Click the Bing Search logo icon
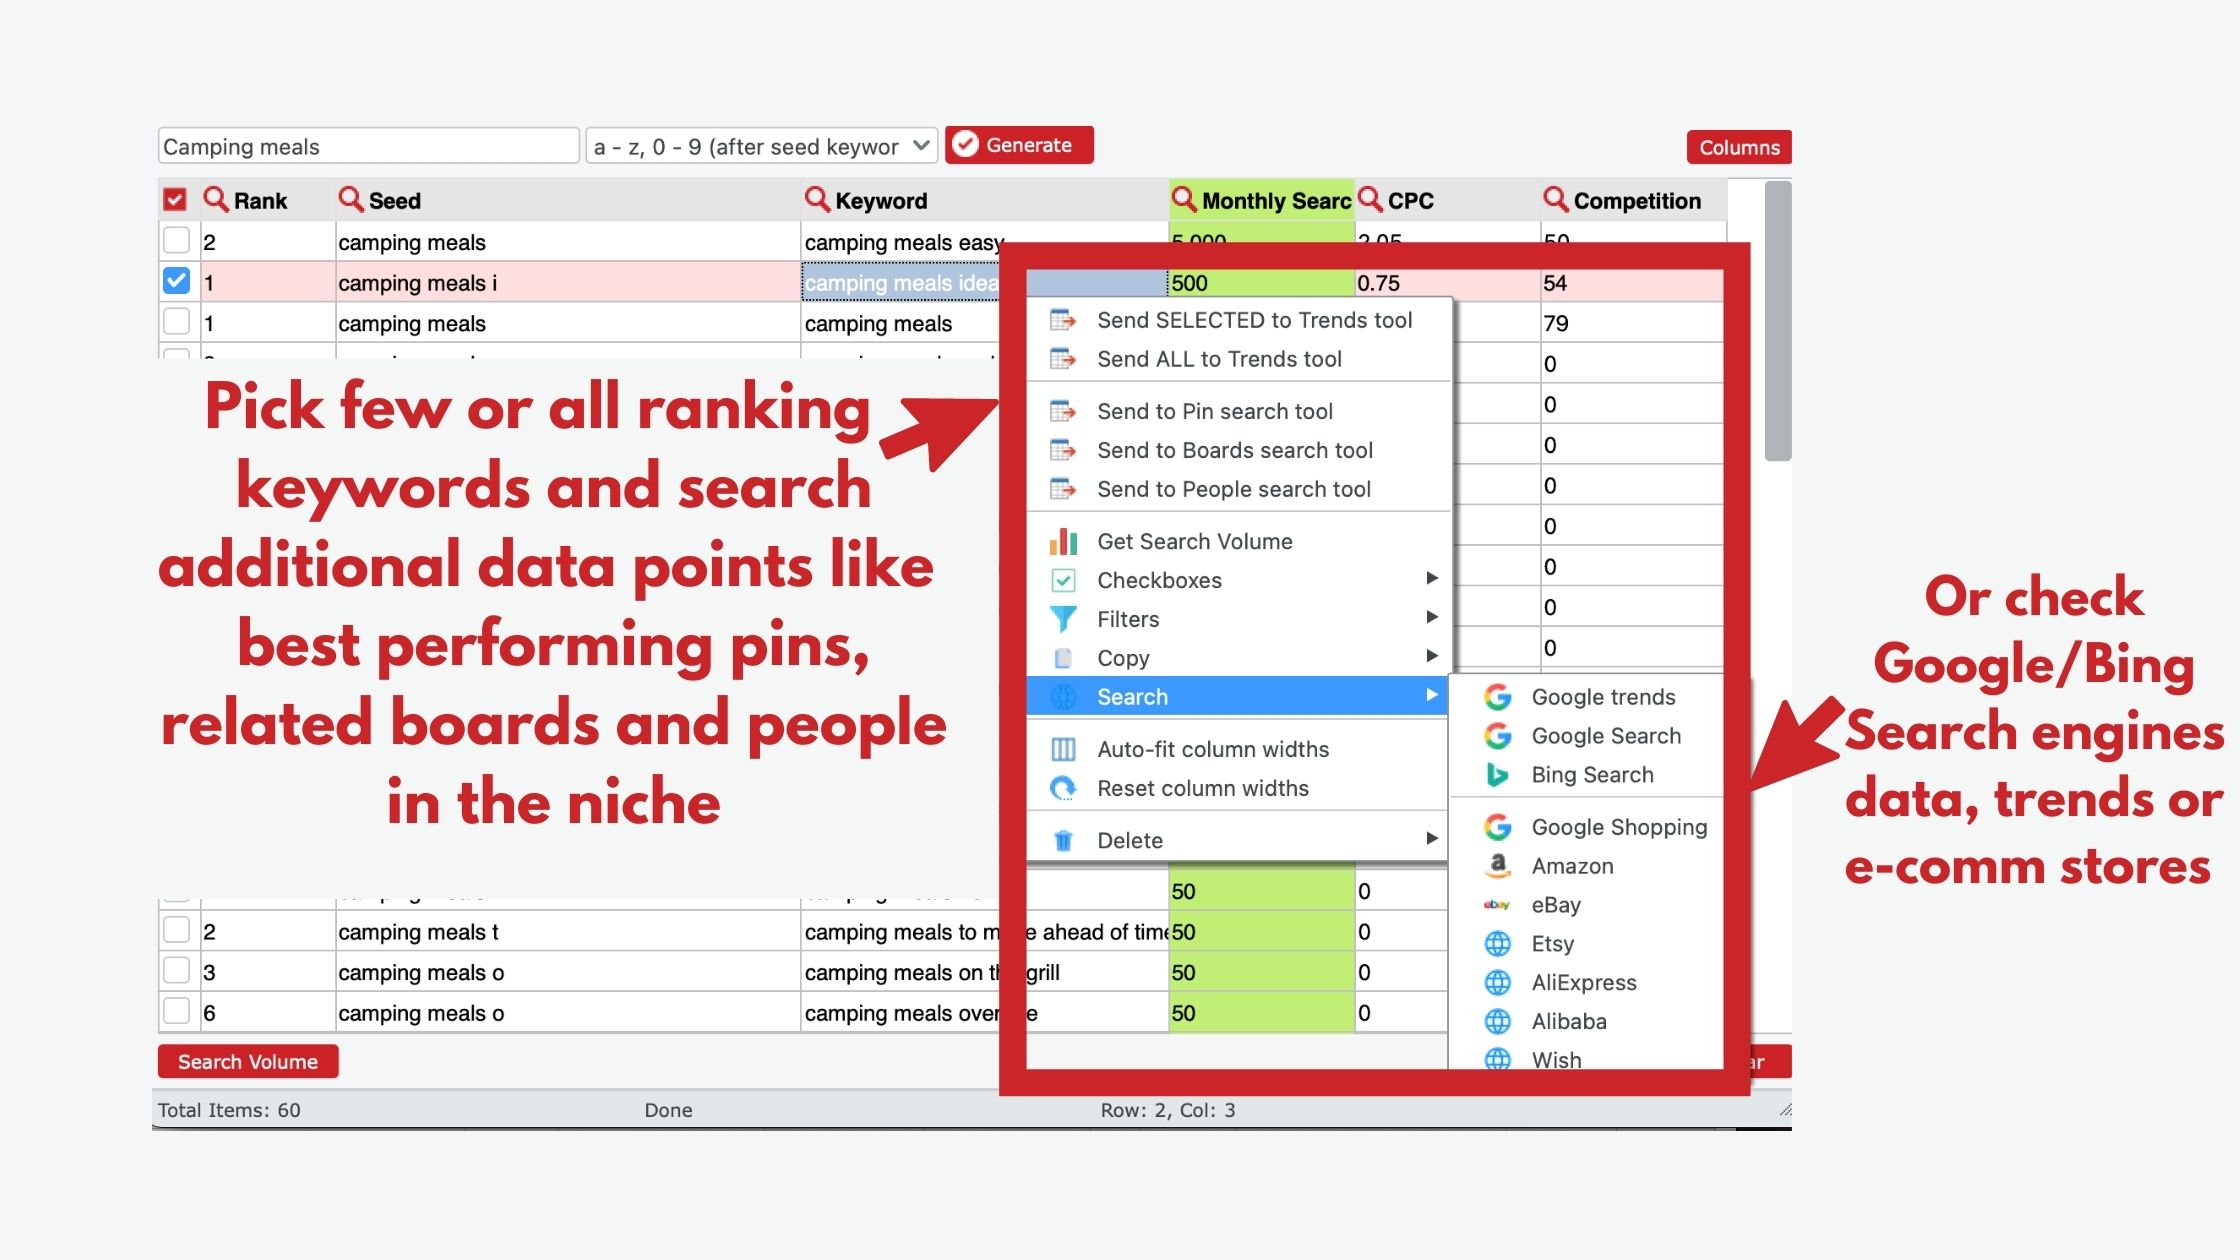 1497,775
